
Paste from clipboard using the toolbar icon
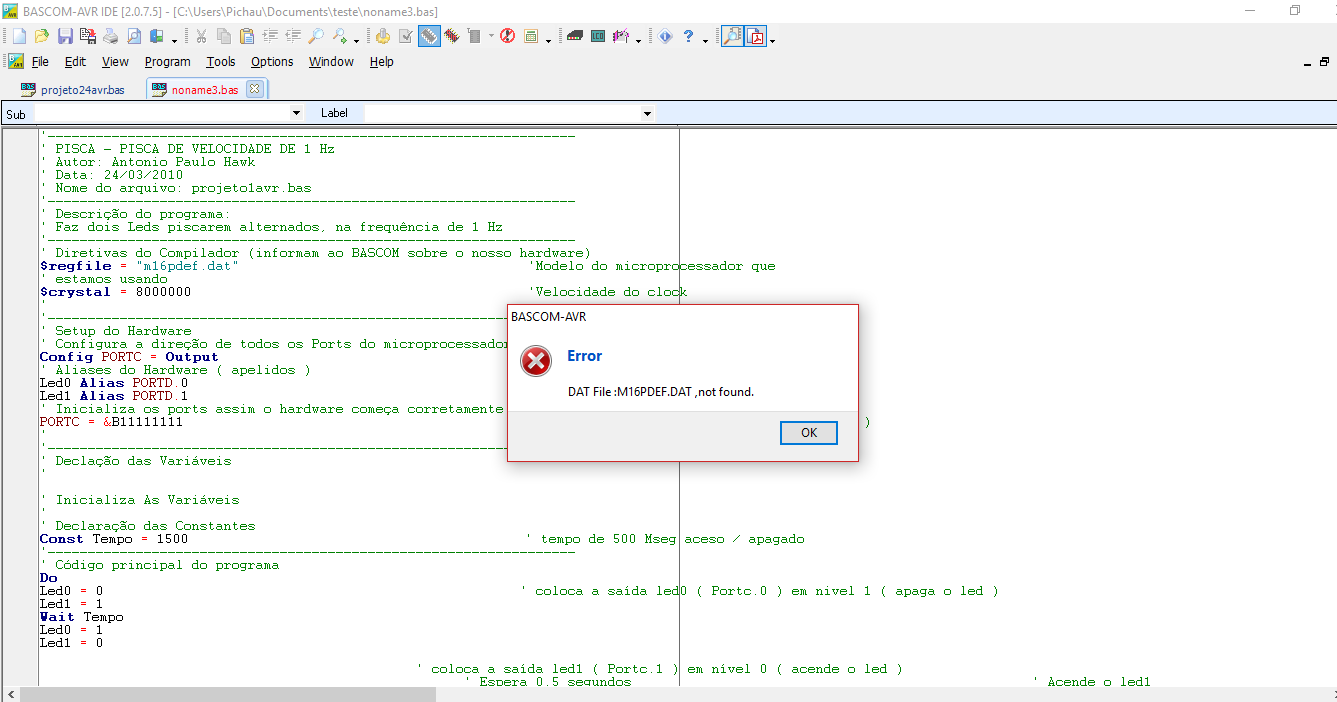coord(247,36)
